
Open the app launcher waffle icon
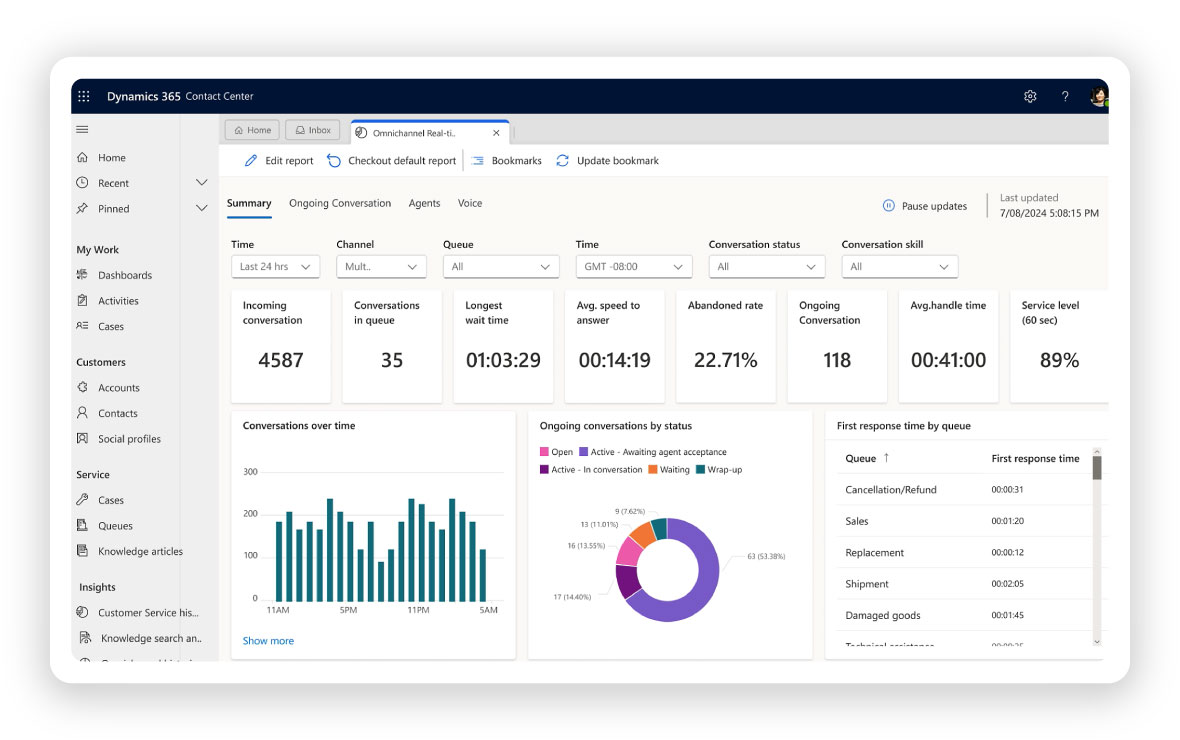point(84,96)
